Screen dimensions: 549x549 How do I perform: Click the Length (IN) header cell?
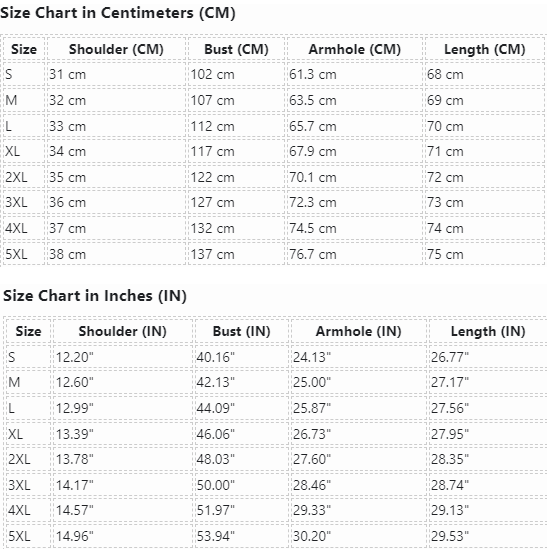[x=488, y=331]
